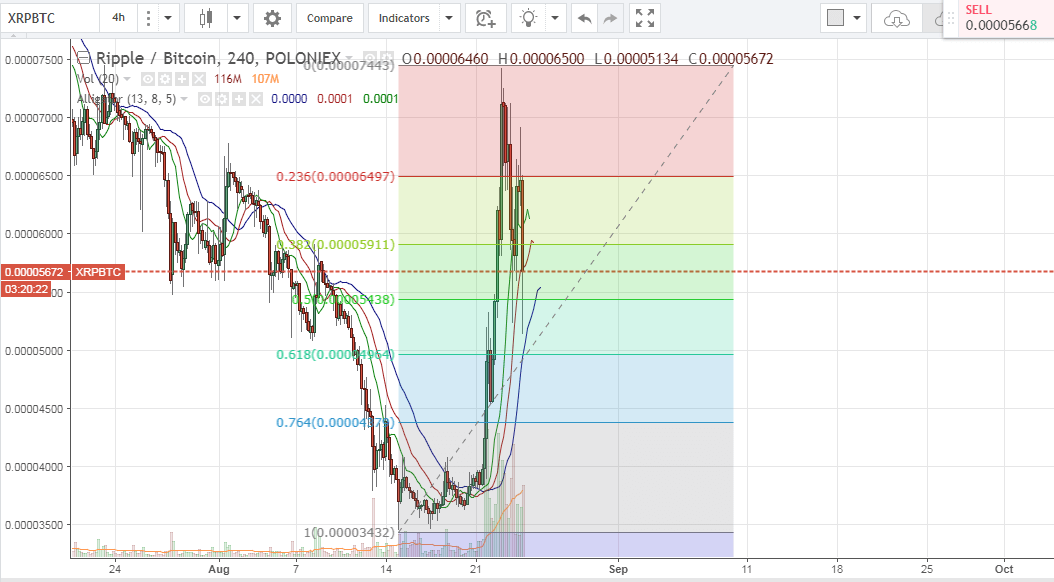The width and height of the screenshot is (1054, 582).
Task: Grab the trading panel drag handle dots
Action: 951,19
